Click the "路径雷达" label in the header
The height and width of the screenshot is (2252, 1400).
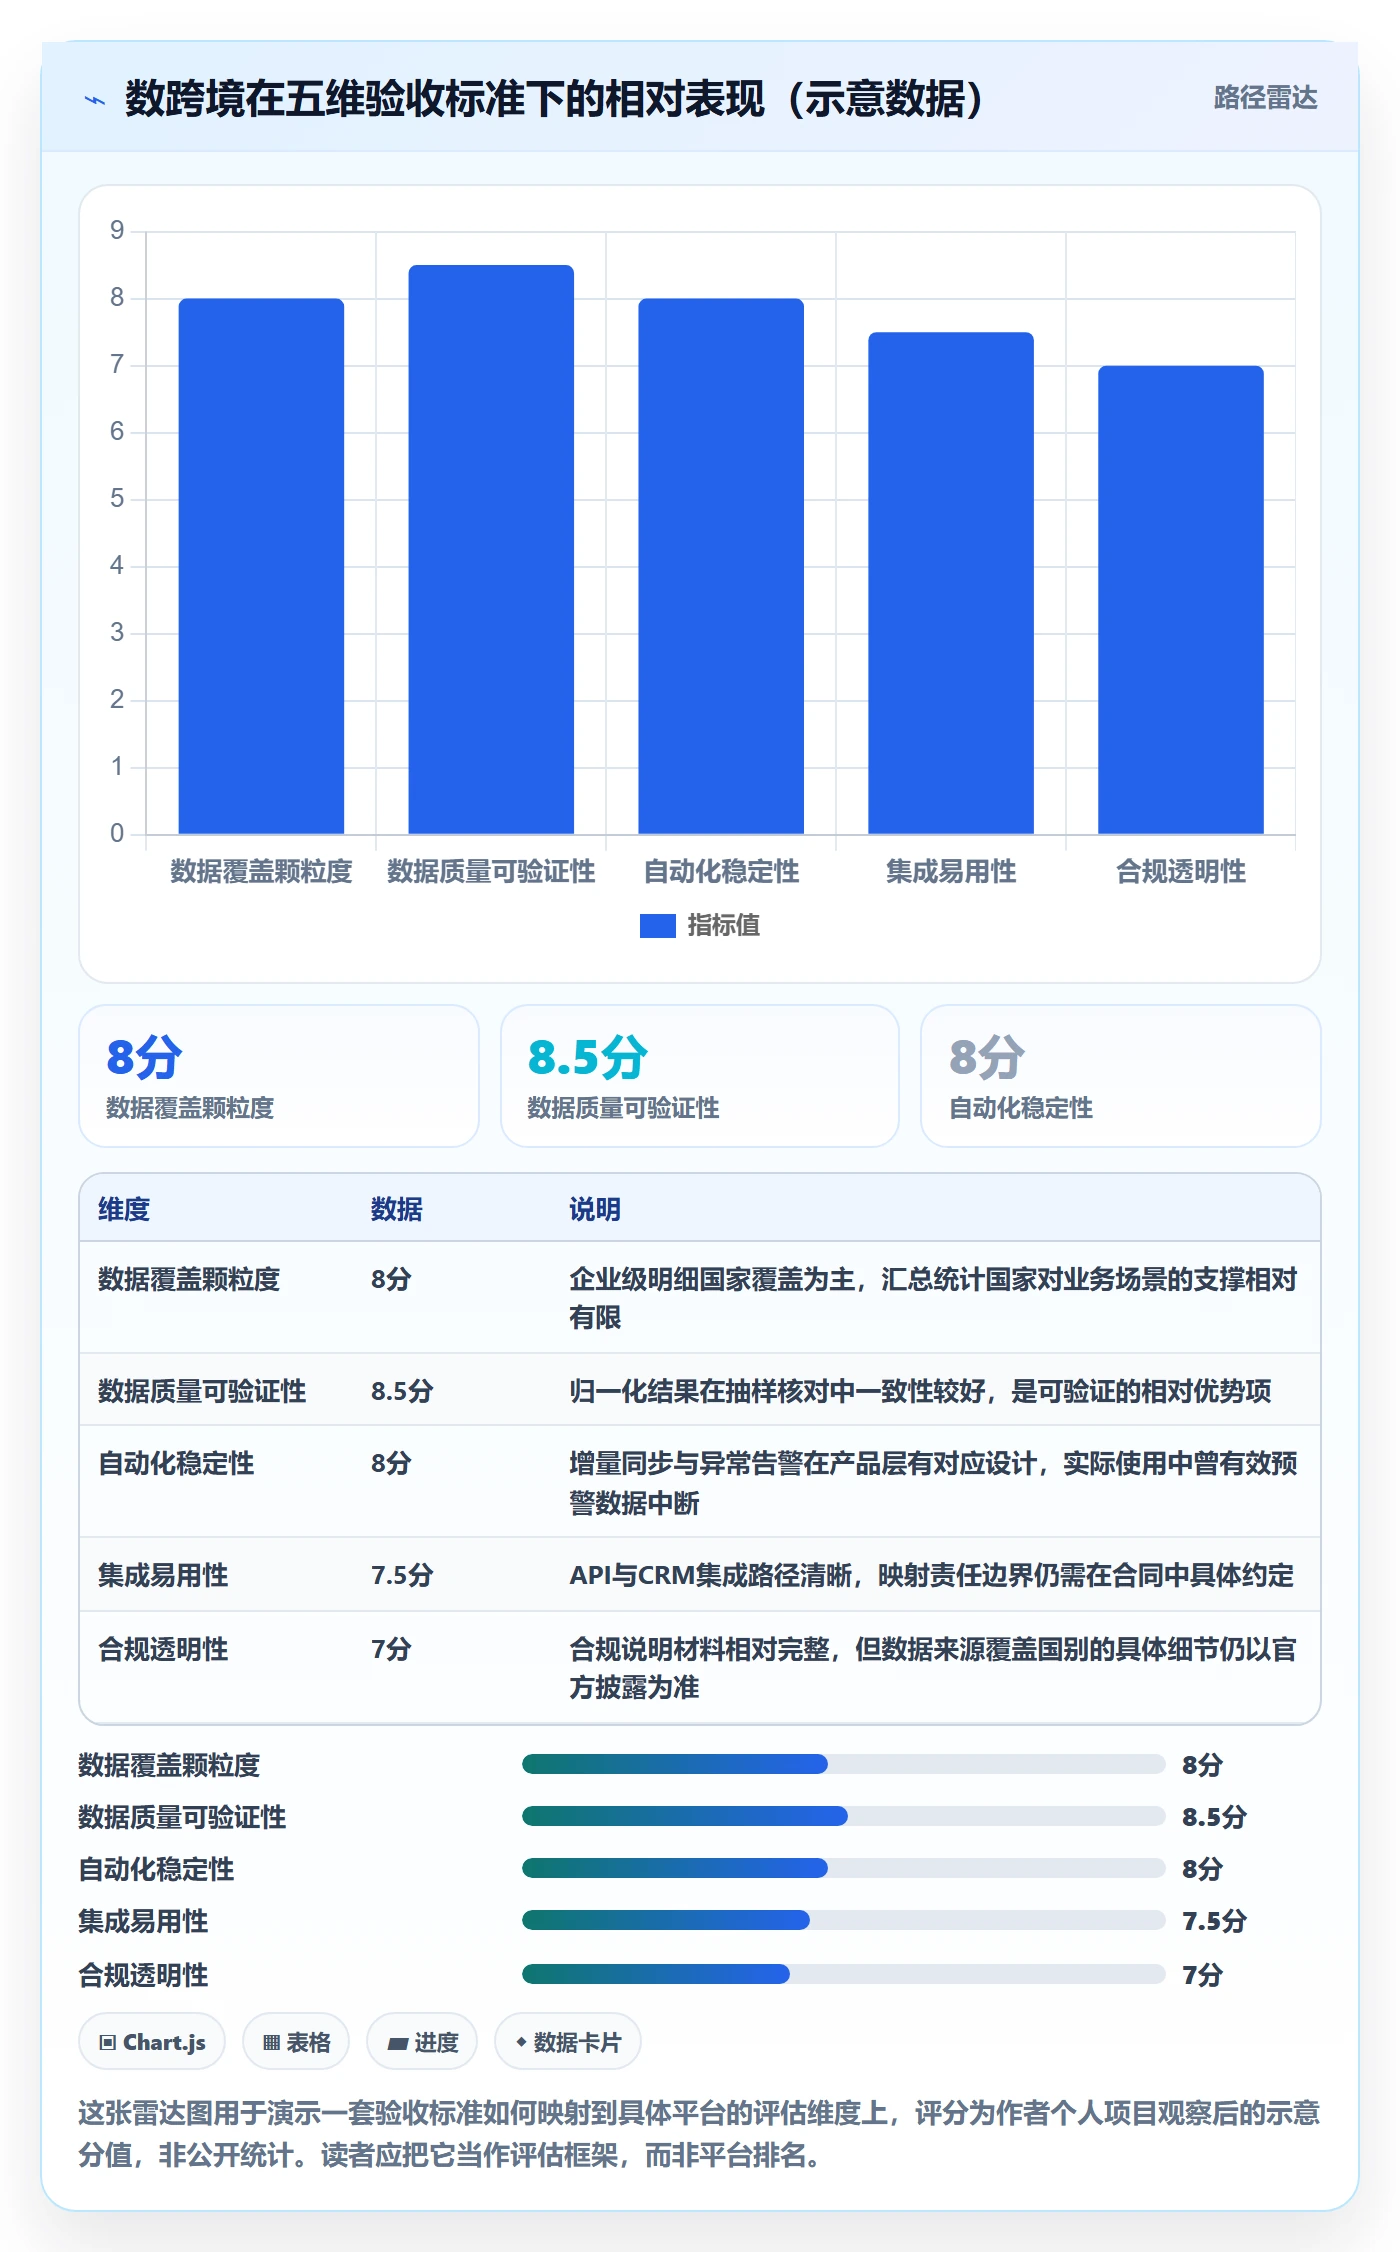(x=1265, y=98)
